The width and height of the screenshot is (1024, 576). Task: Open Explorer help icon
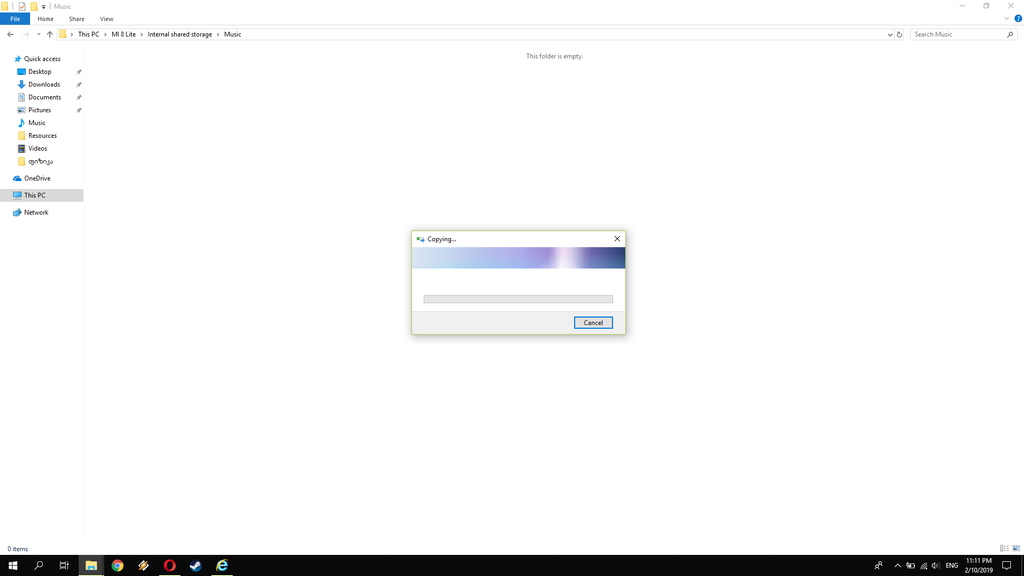tap(1018, 19)
